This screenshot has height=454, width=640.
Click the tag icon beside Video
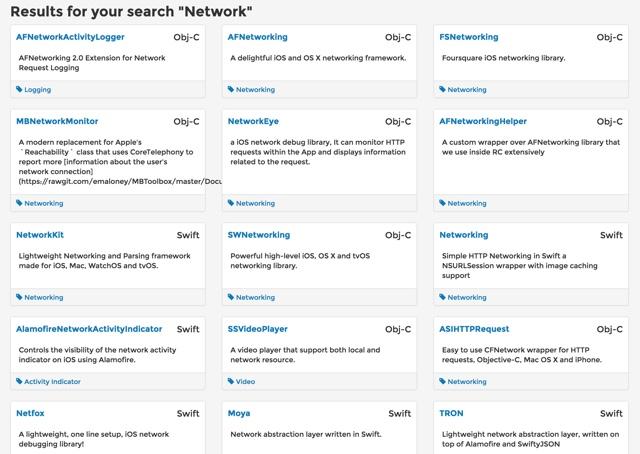[x=231, y=381]
